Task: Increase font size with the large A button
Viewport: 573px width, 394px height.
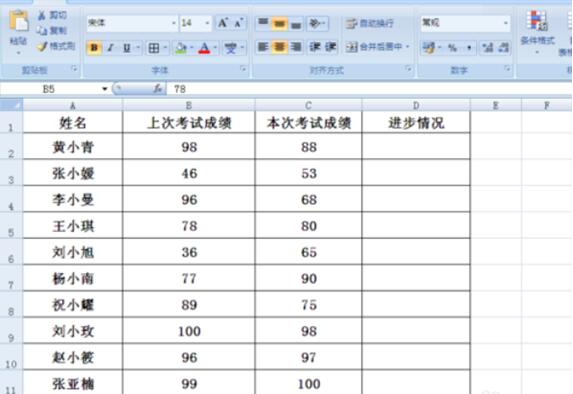Action: click(x=223, y=23)
